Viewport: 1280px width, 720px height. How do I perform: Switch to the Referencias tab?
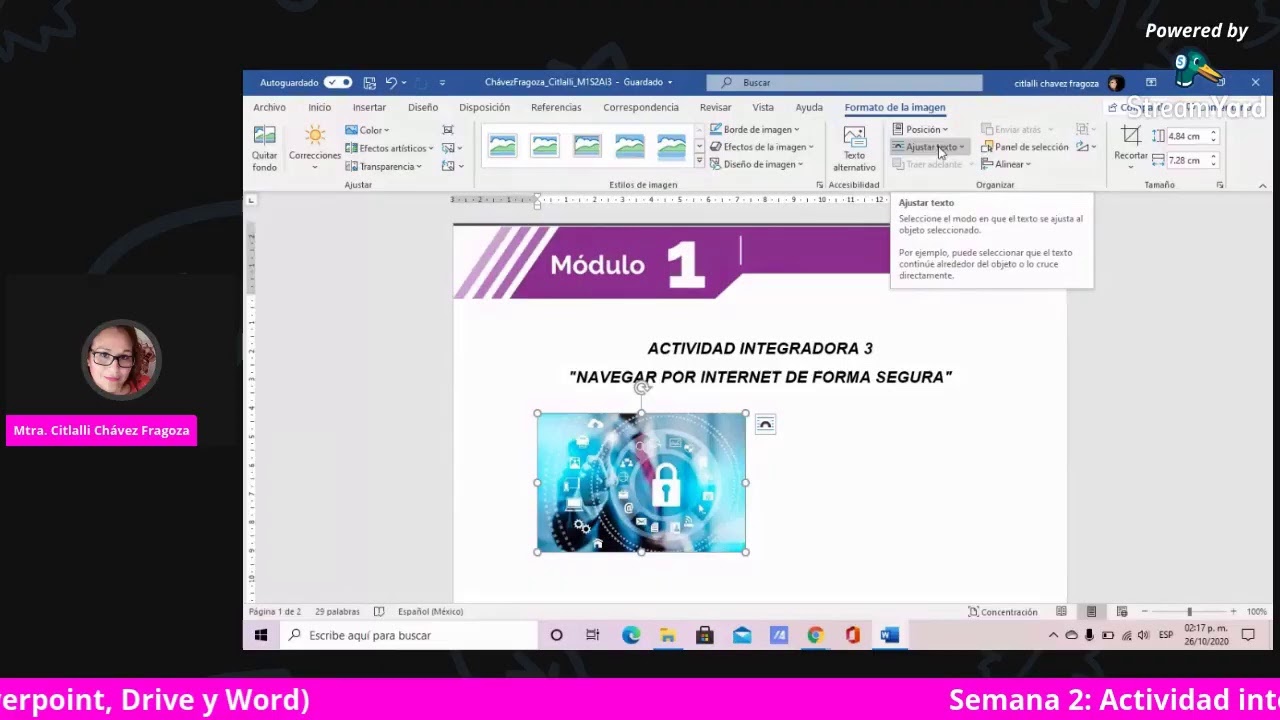(556, 107)
